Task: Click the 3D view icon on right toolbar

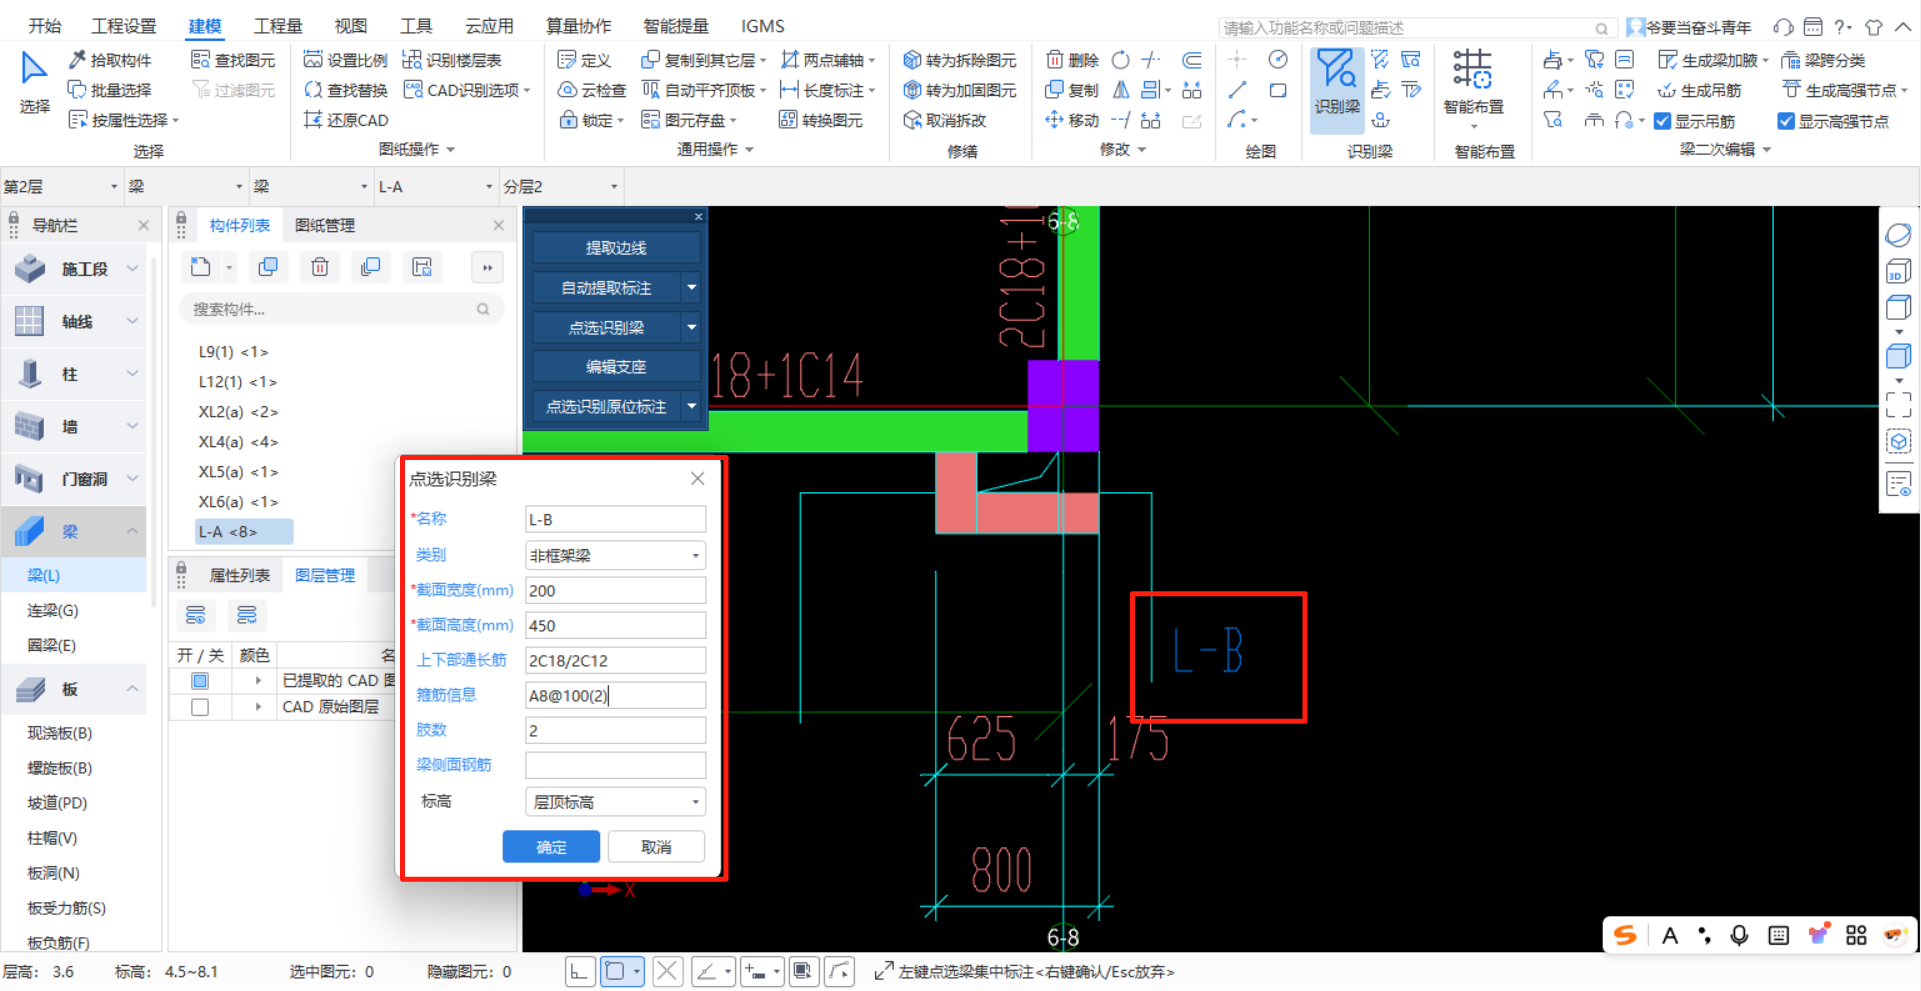Action: point(1898,272)
